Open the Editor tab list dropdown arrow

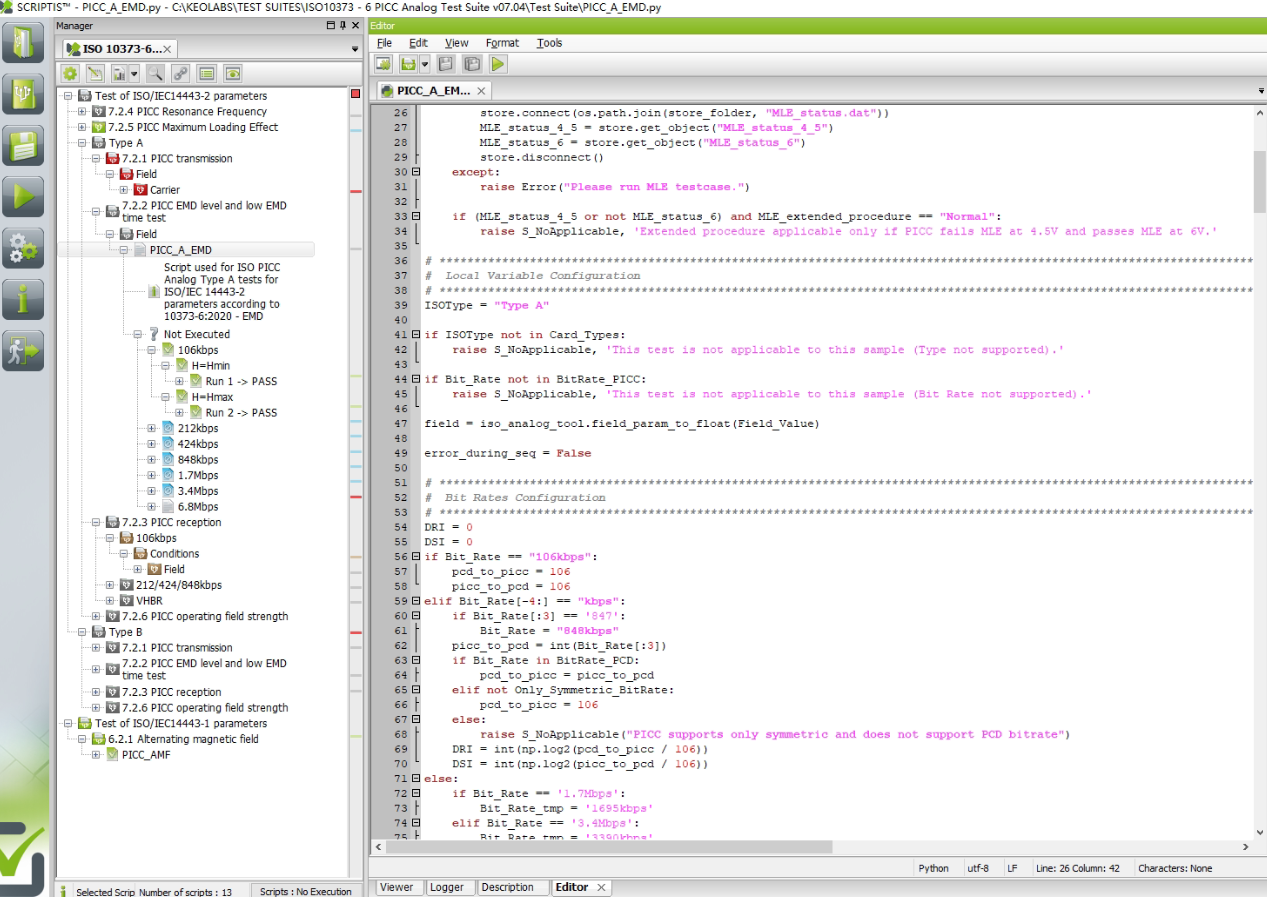coord(1260,91)
